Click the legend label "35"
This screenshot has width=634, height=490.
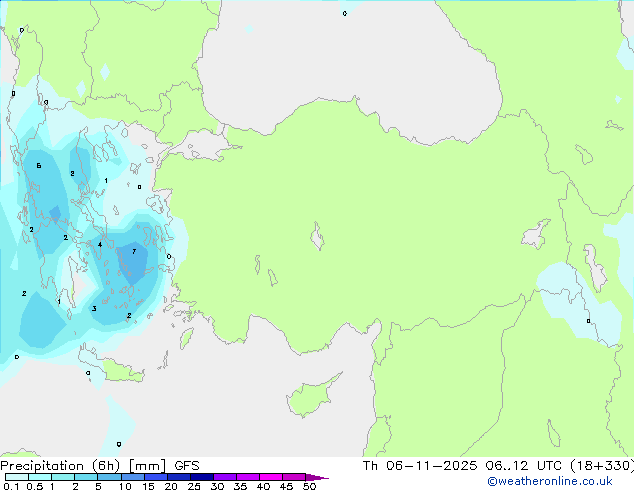tap(240, 486)
